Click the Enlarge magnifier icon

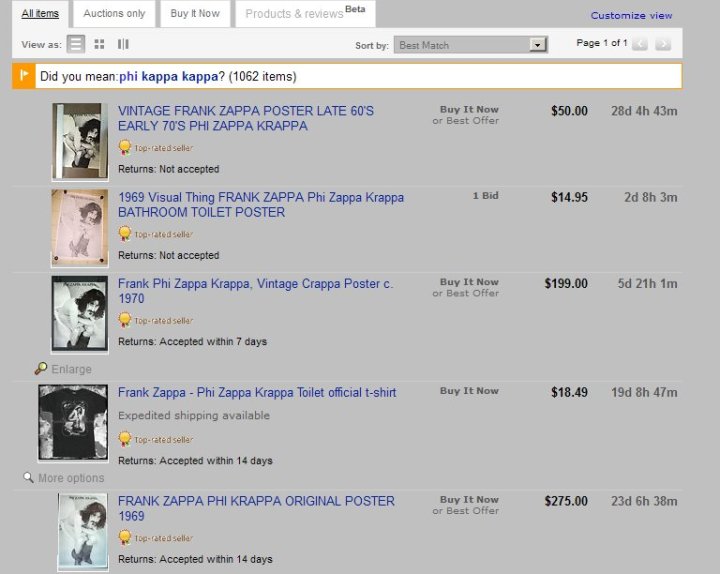(40, 369)
